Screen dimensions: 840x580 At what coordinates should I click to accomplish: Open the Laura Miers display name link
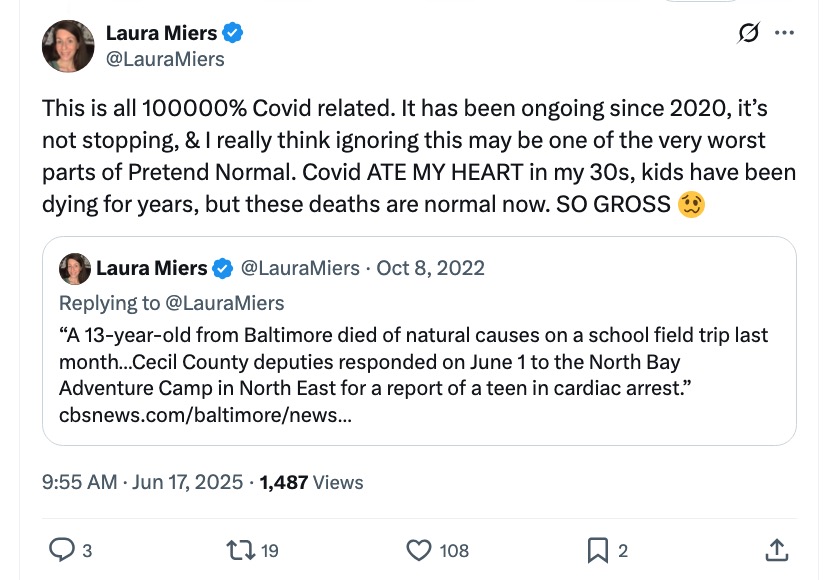pyautogui.click(x=161, y=33)
